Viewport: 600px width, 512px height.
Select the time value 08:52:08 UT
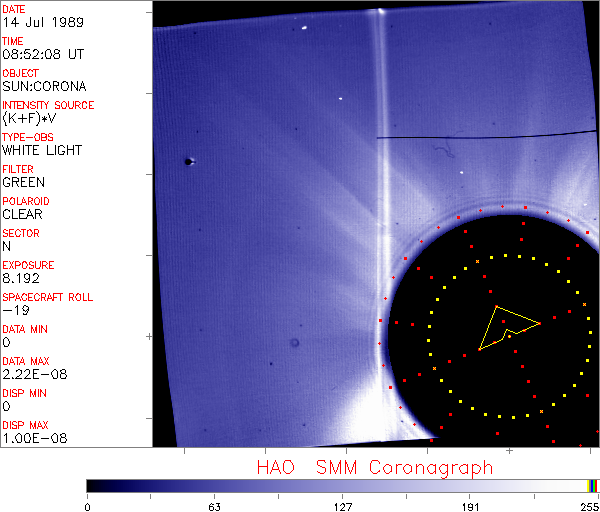point(43,54)
